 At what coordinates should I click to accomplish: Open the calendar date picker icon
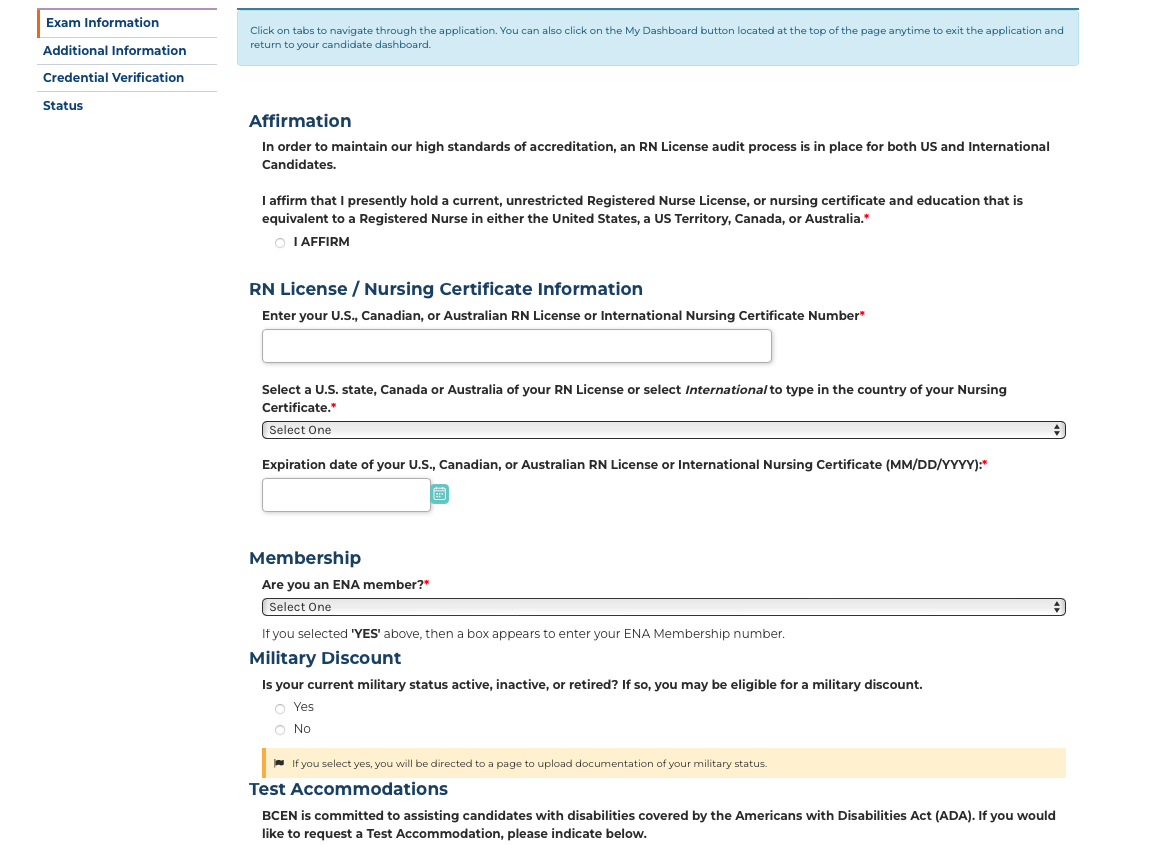(440, 494)
